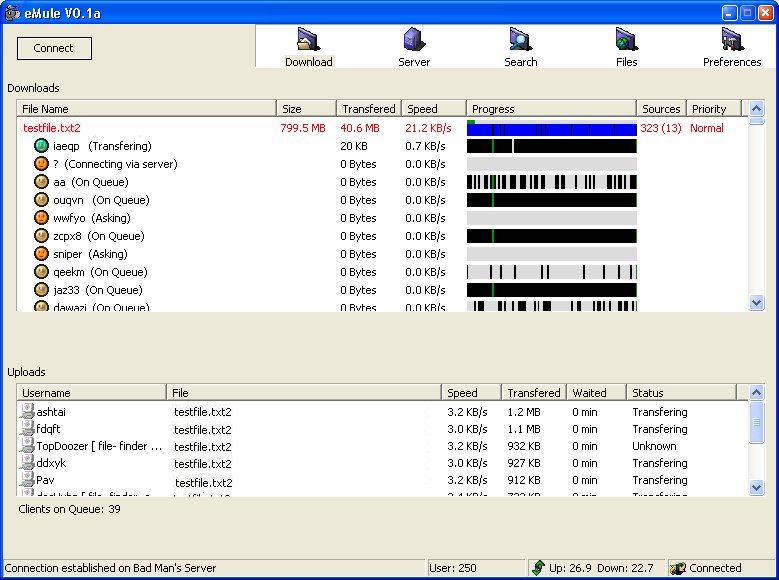The width and height of the screenshot is (779, 580).
Task: Sort downloads by the Sources column
Action: pyautogui.click(x=661, y=108)
